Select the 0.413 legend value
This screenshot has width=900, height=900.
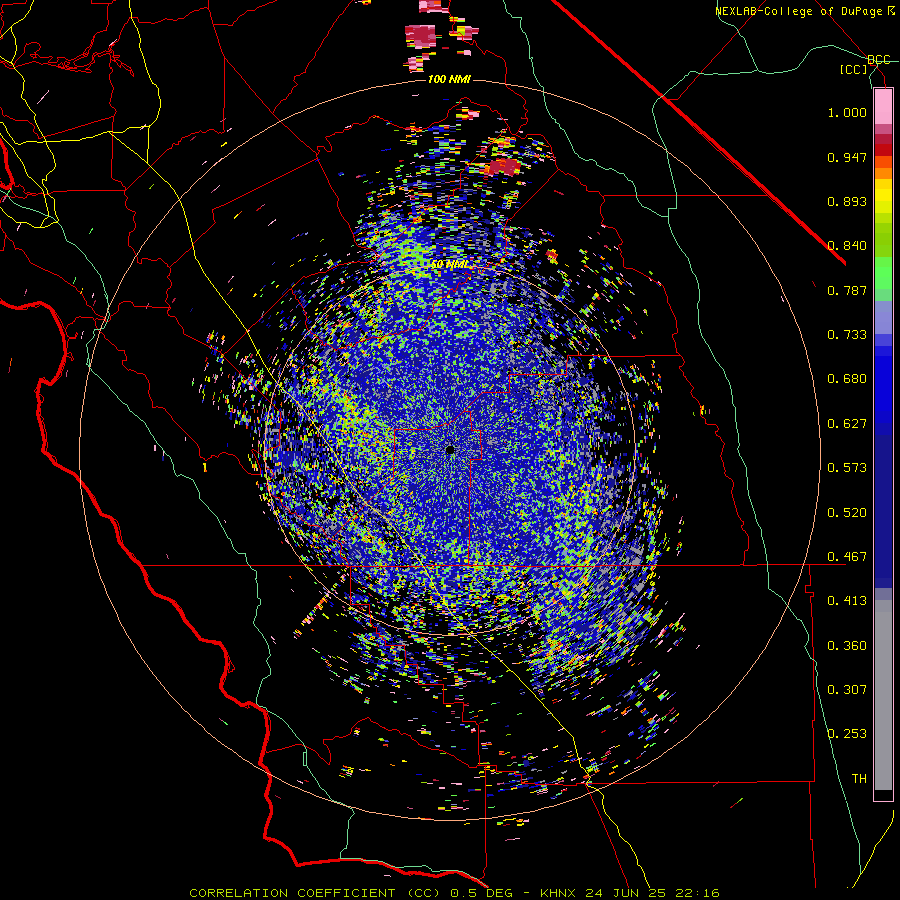coord(847,601)
